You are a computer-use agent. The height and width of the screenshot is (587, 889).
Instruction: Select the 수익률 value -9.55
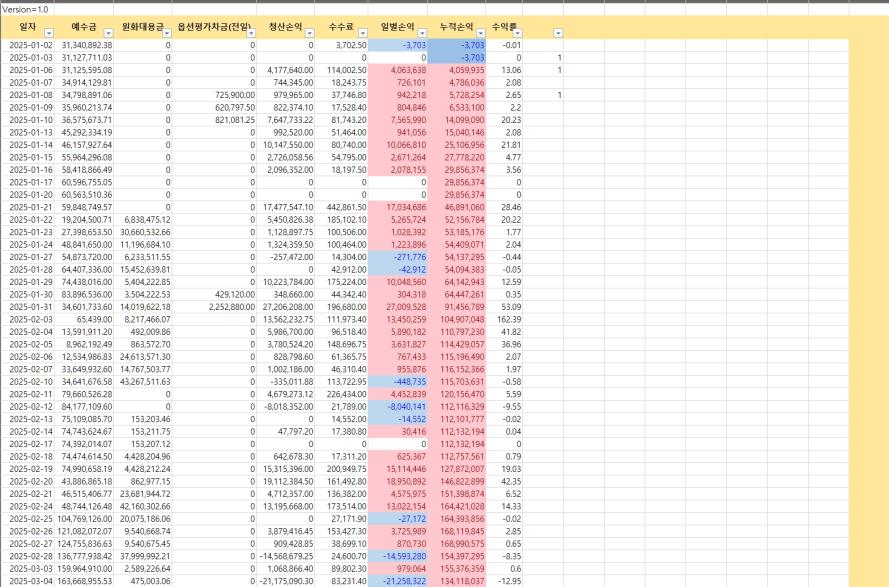[x=504, y=407]
